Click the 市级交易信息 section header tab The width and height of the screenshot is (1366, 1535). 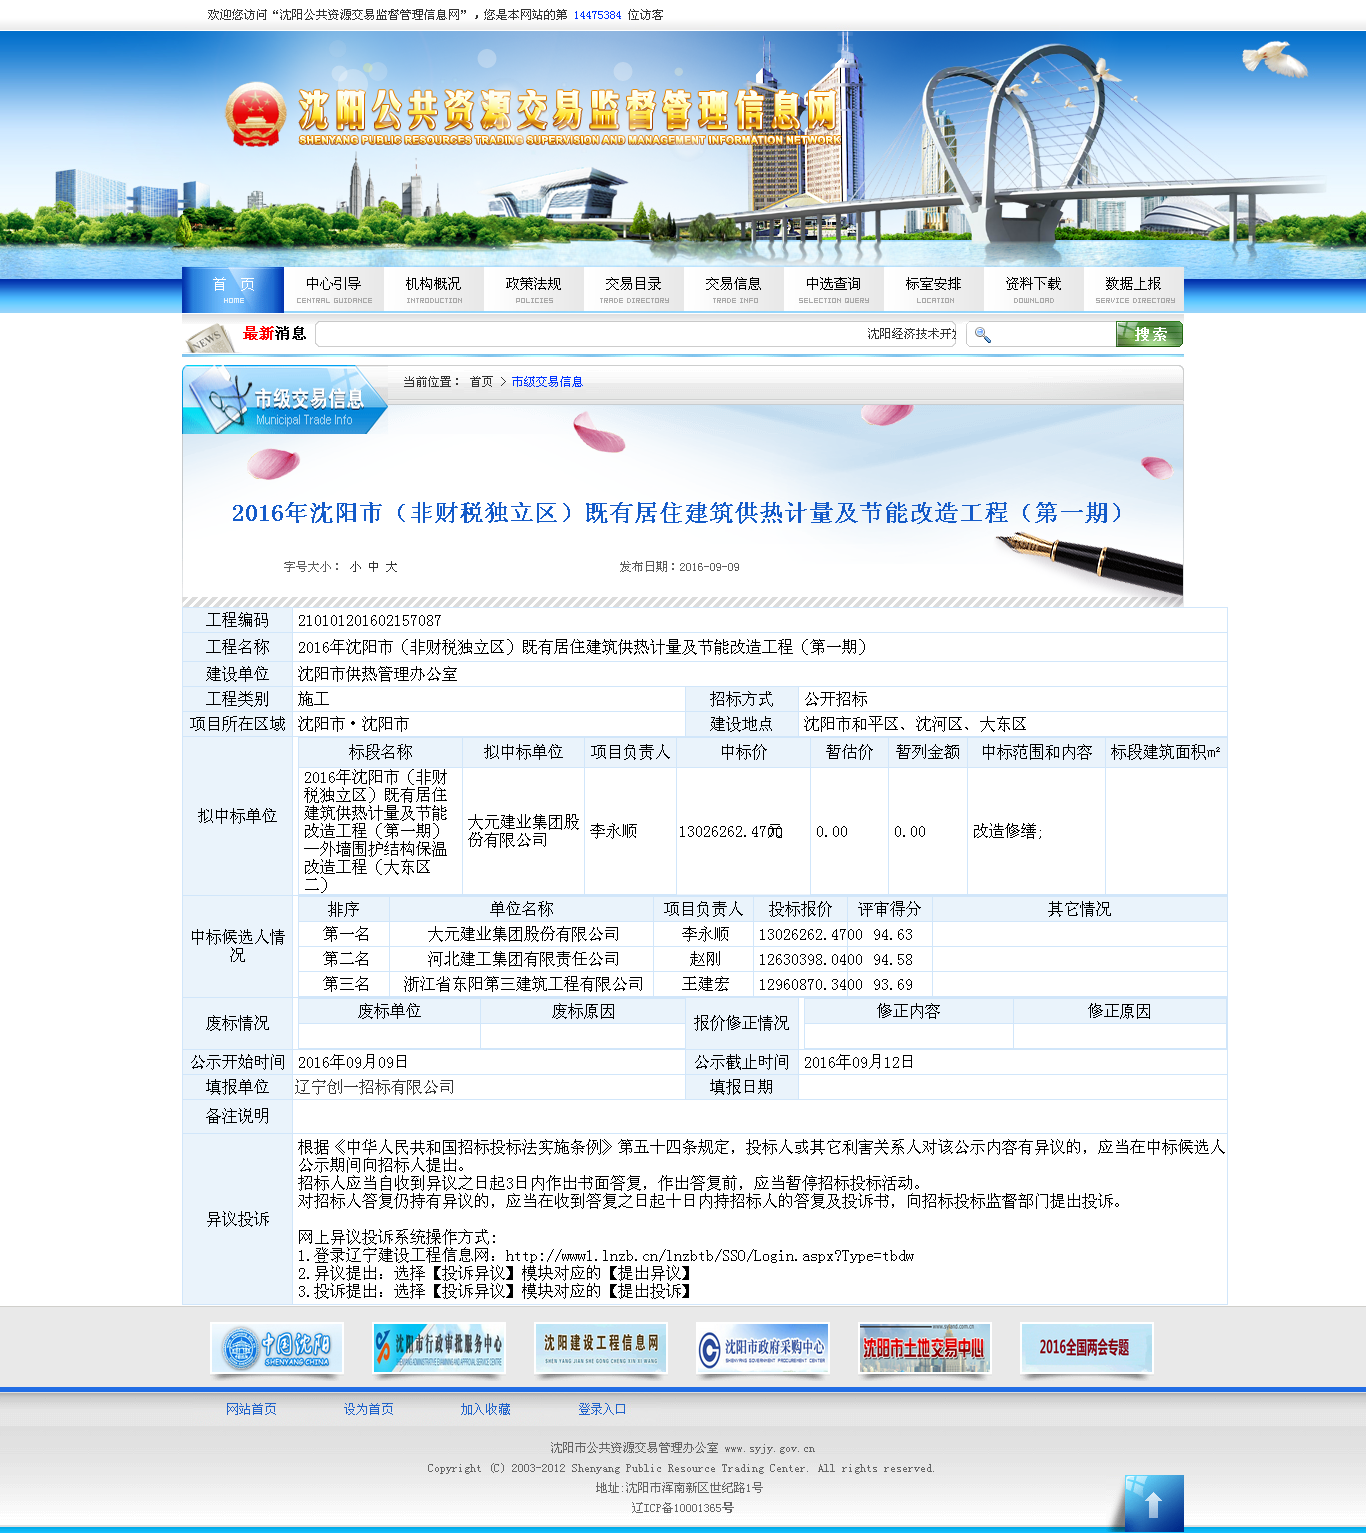point(285,400)
